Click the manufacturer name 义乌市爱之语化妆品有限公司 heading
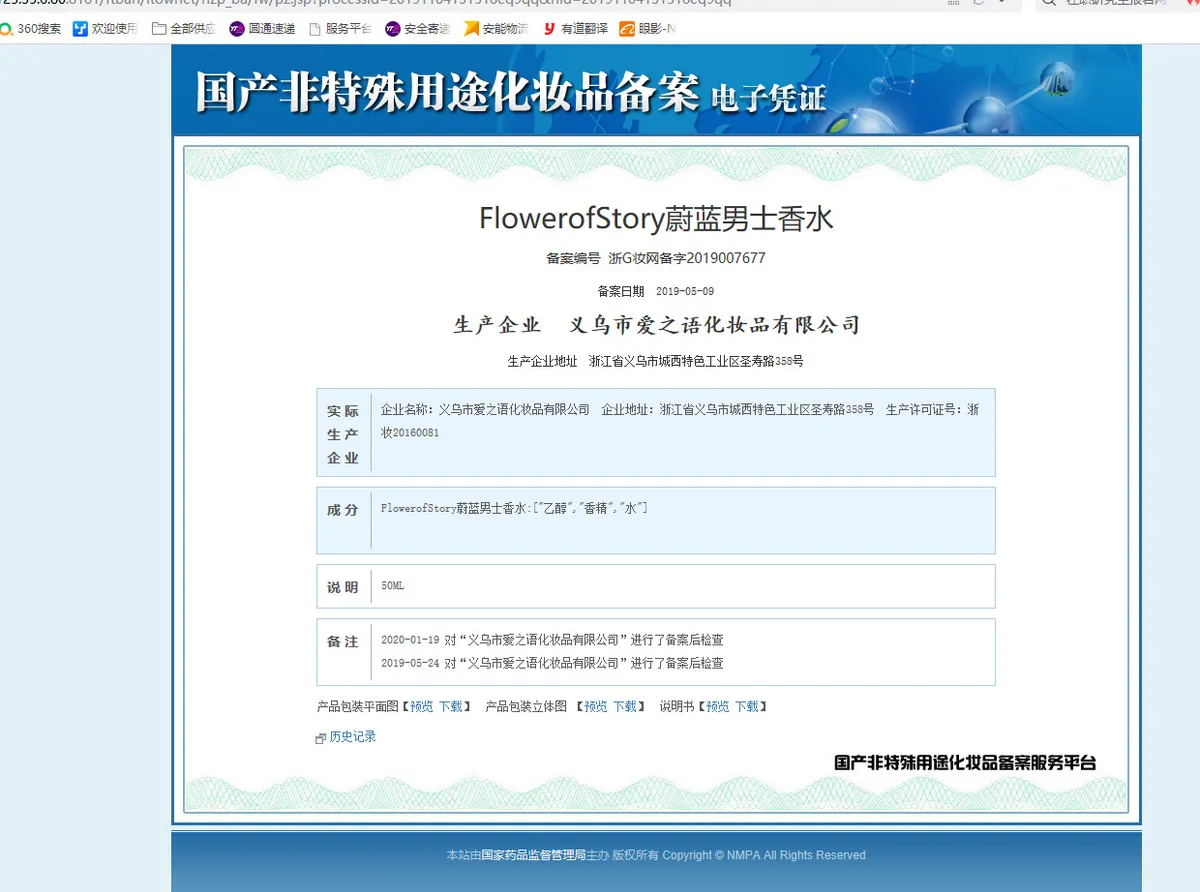The height and width of the screenshot is (892, 1200). pyautogui.click(x=714, y=325)
